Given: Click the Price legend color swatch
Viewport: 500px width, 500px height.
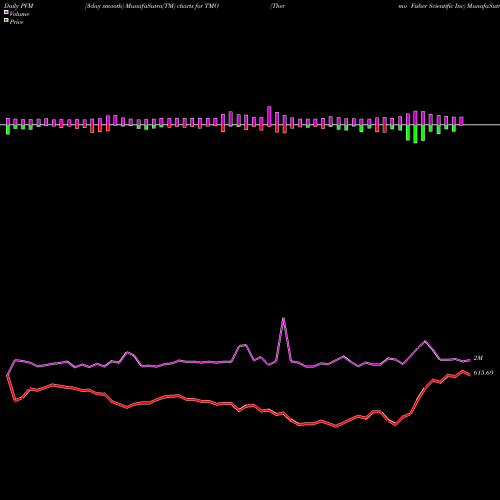Looking at the screenshot, I should coord(6,21).
